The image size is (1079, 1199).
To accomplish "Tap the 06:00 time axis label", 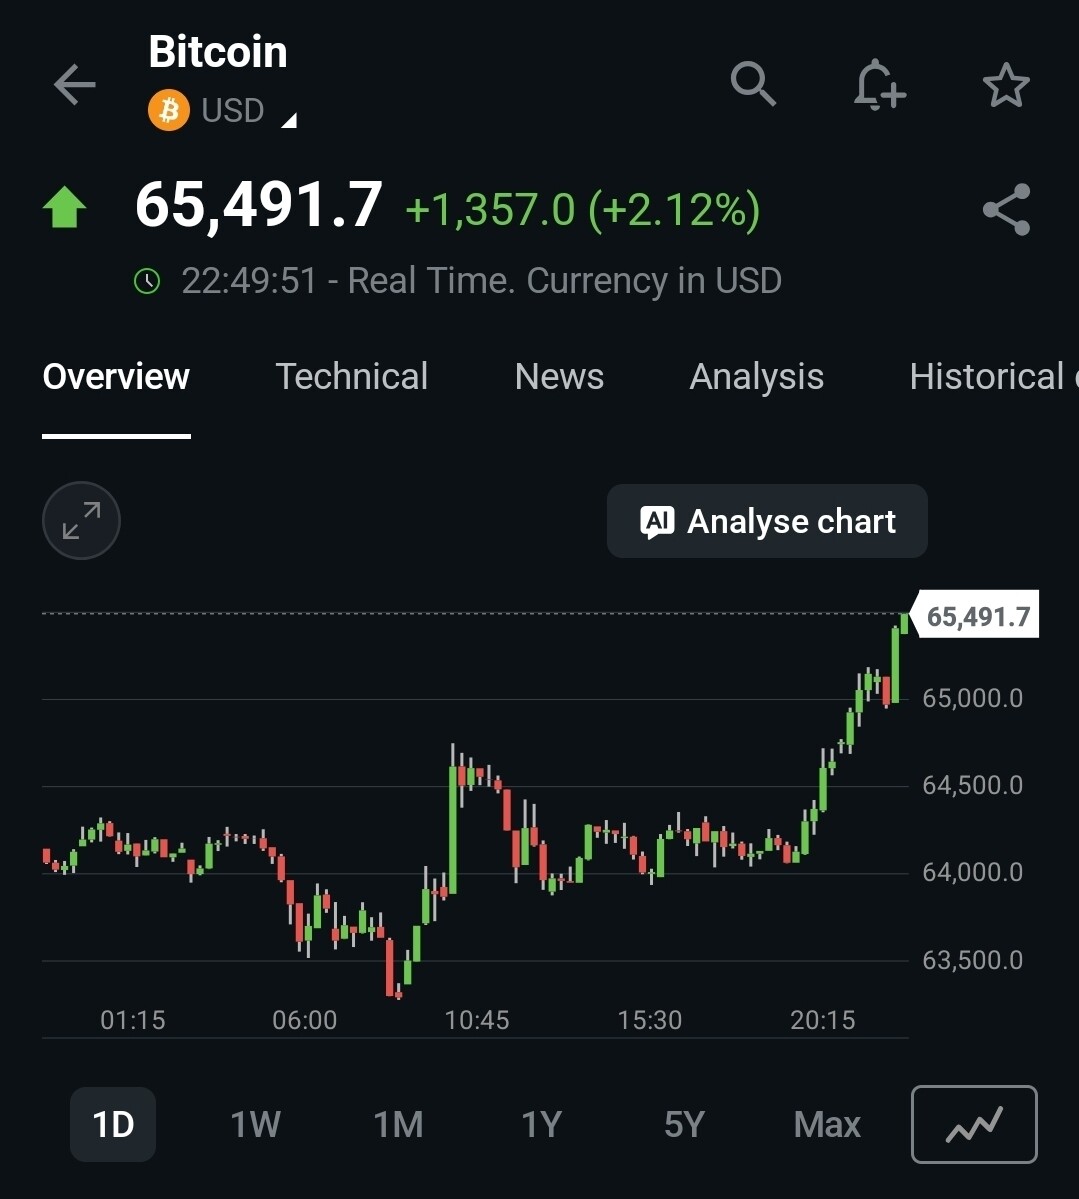I will point(305,1020).
